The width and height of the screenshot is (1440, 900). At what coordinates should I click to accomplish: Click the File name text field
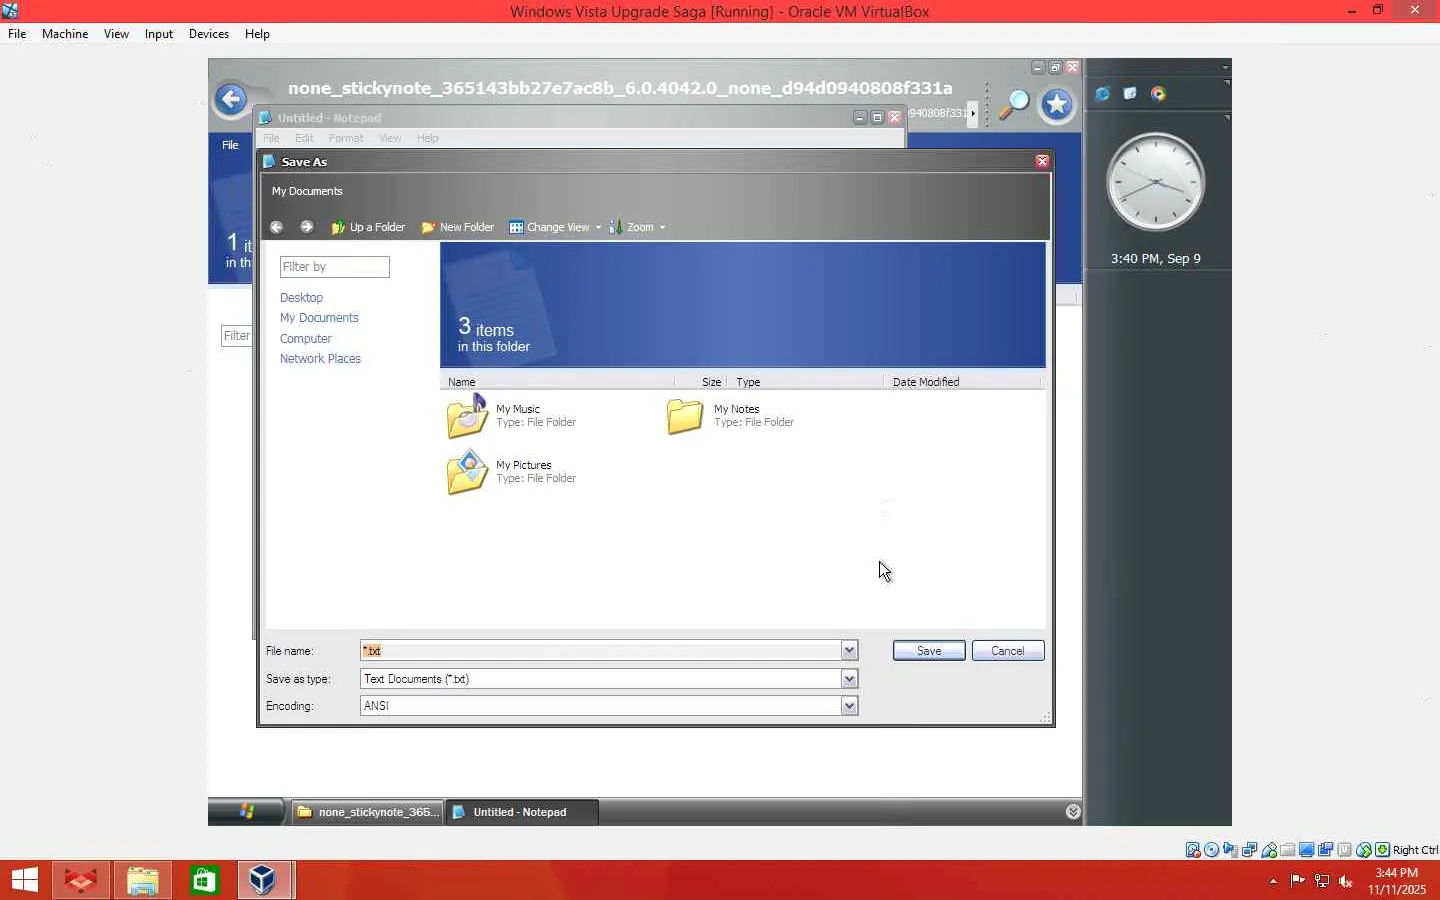[601, 651]
